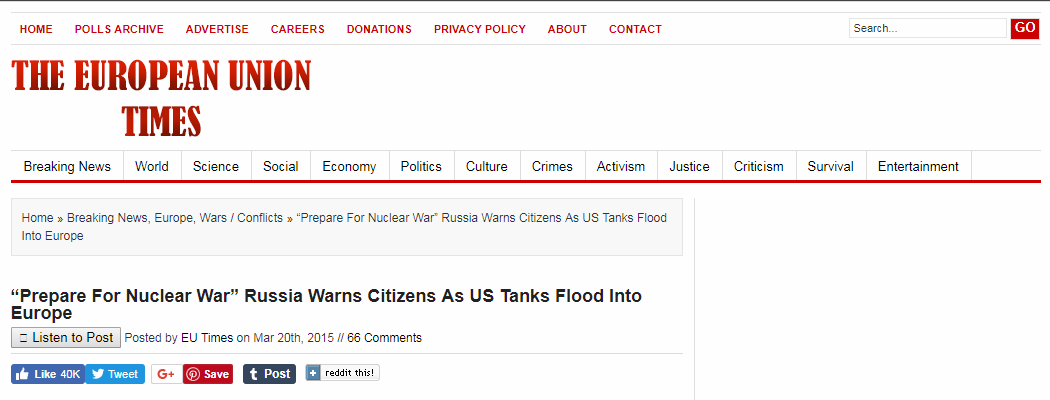Save the article to Pinterest
This screenshot has height=400, width=1050.
(208, 374)
